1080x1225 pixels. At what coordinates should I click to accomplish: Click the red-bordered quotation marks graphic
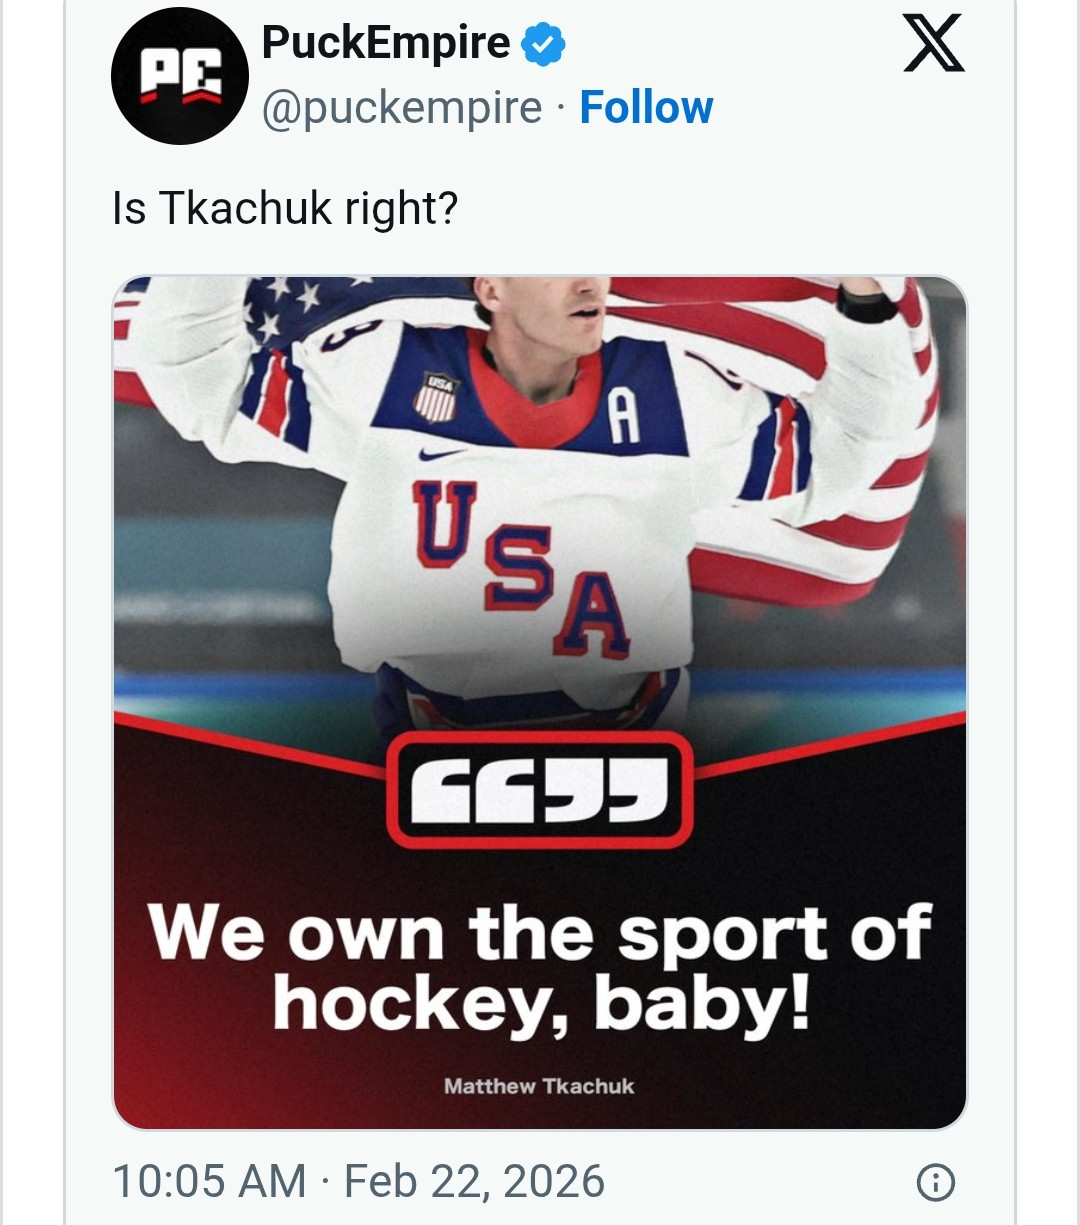click(540, 790)
